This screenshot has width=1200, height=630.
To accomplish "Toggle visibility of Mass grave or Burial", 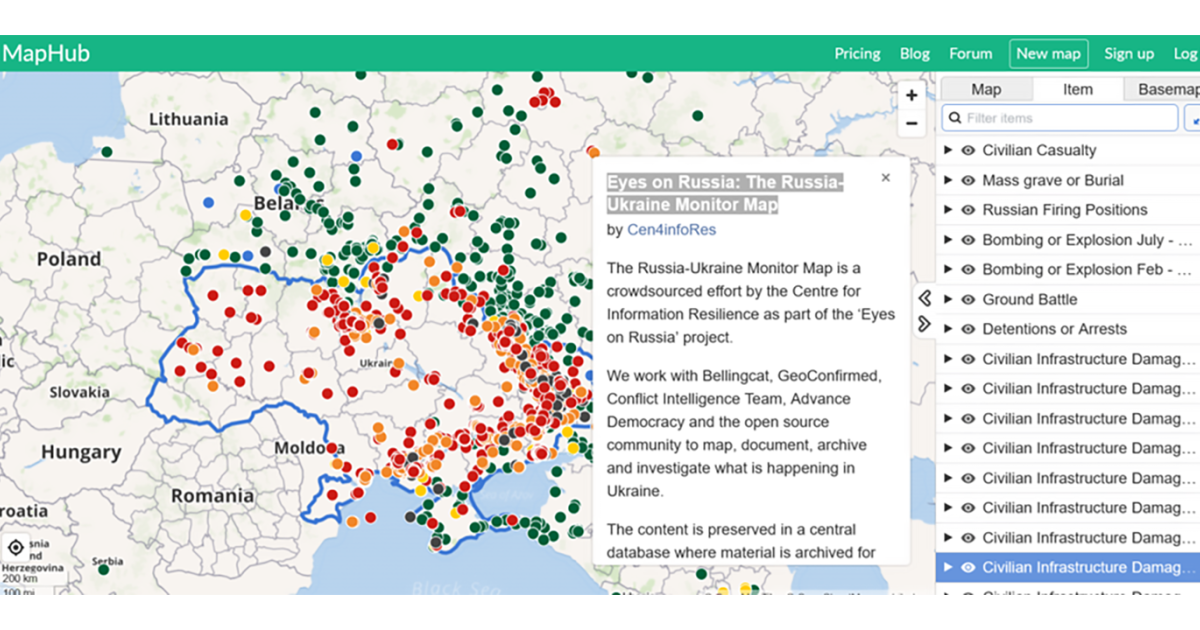I will (968, 180).
